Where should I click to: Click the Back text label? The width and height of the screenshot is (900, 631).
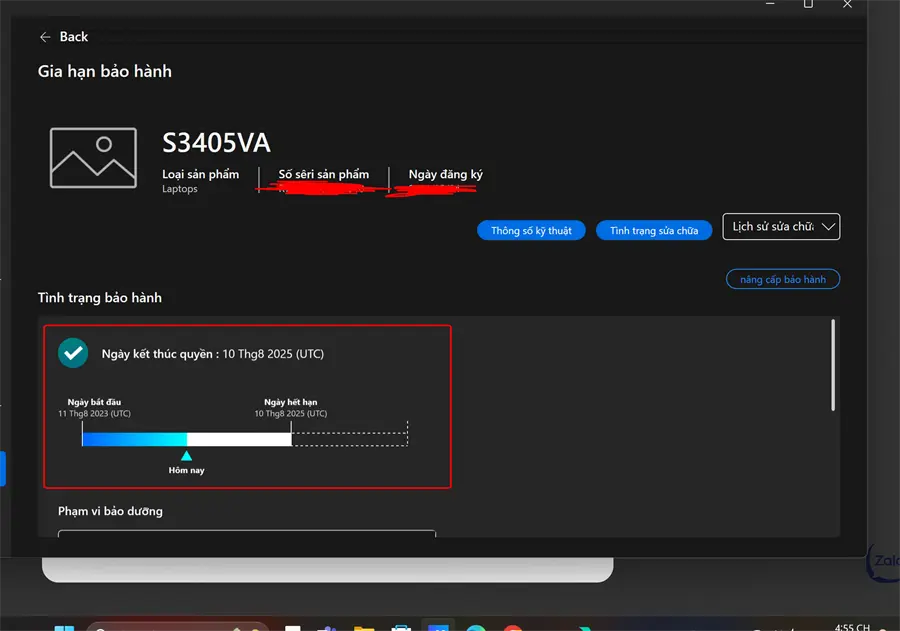point(74,37)
